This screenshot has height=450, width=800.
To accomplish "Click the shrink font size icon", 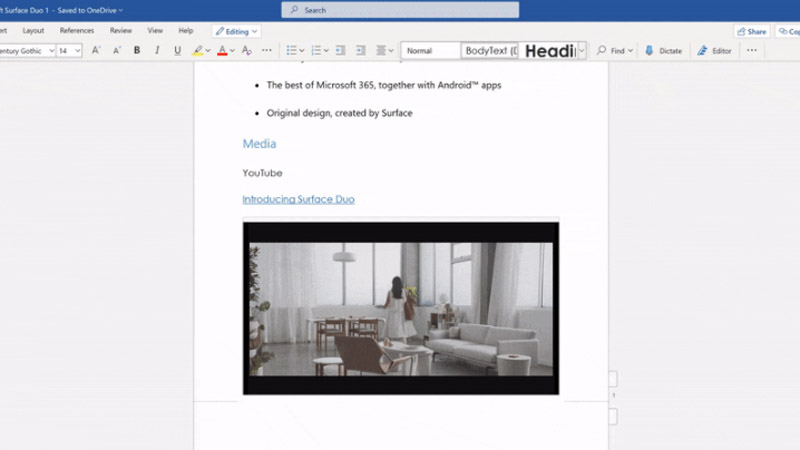I will pyautogui.click(x=116, y=50).
